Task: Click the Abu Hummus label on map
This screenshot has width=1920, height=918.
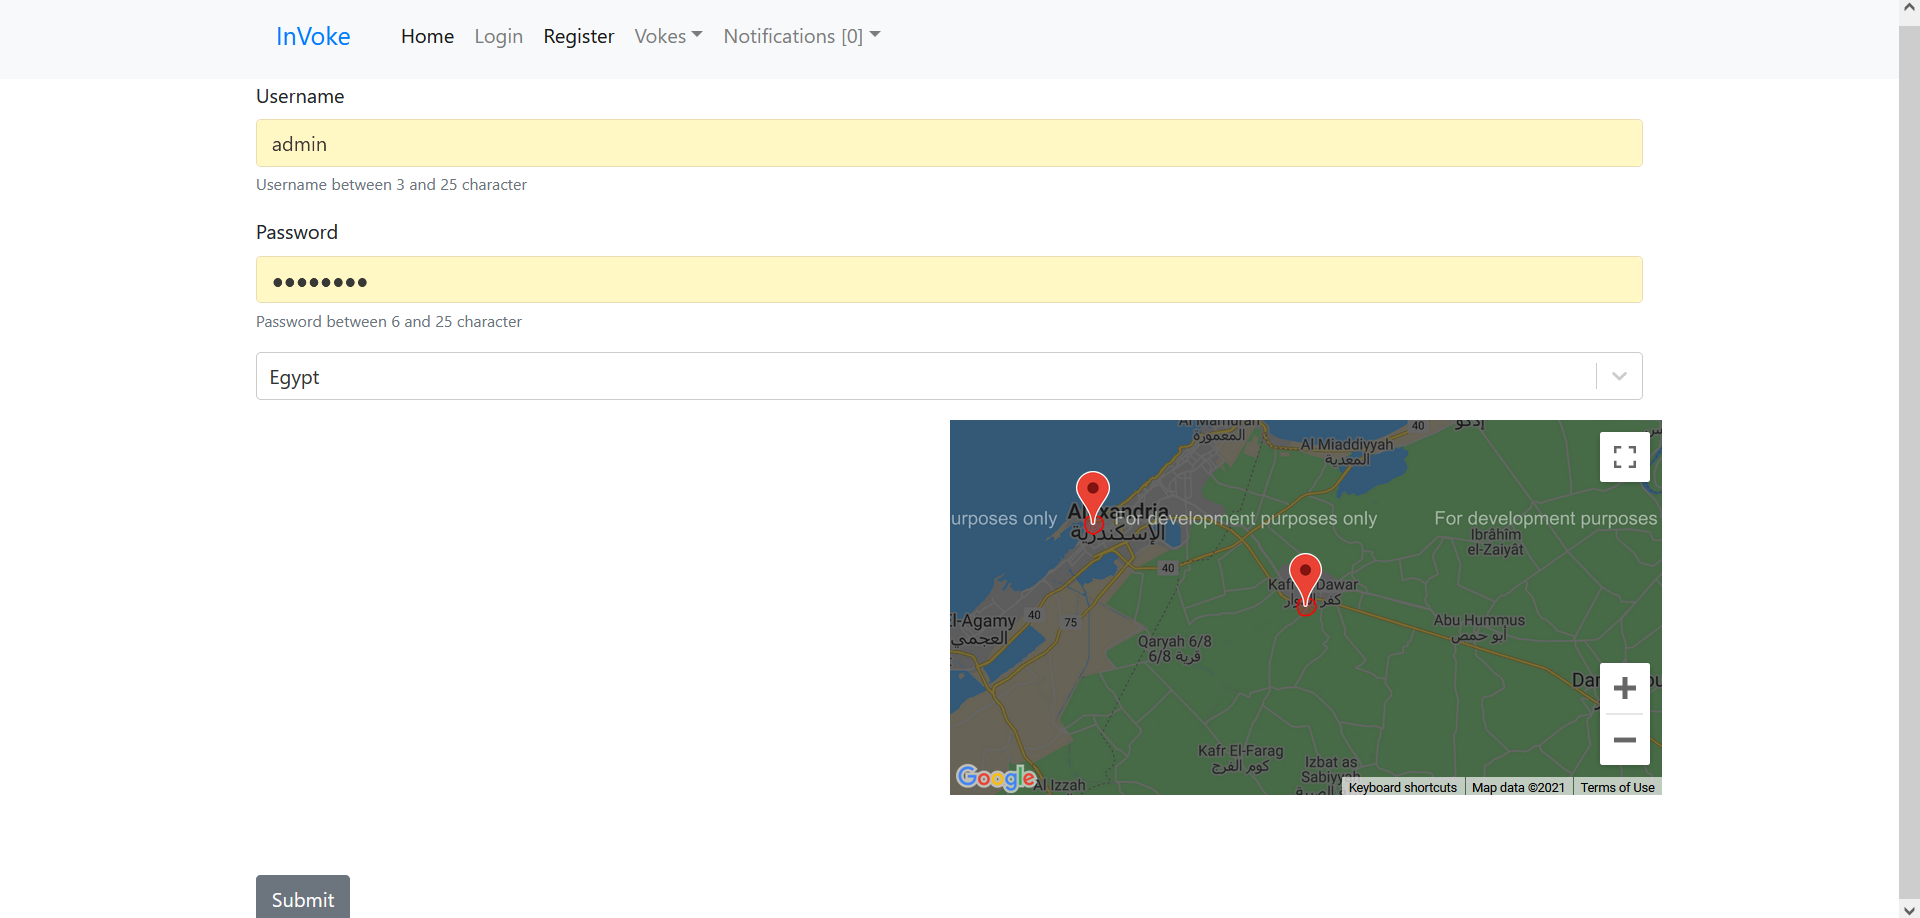Action: [1479, 627]
